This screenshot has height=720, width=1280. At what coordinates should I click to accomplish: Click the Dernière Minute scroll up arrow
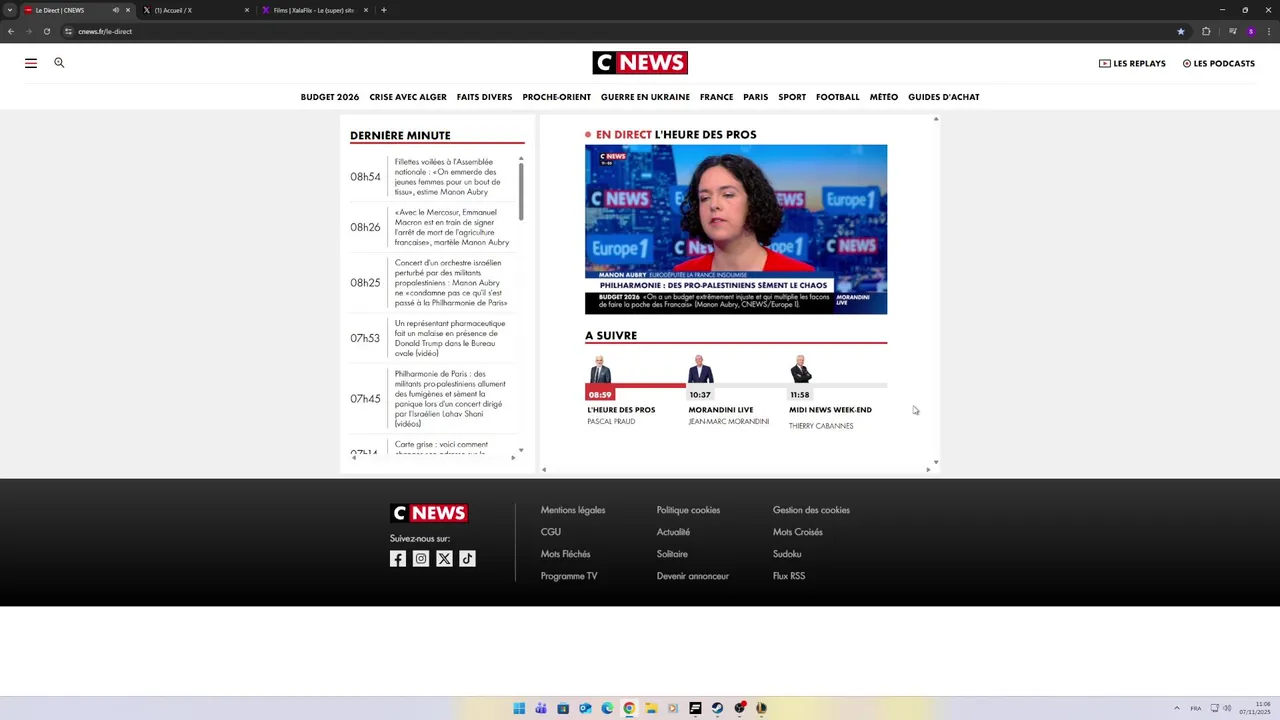[521, 158]
